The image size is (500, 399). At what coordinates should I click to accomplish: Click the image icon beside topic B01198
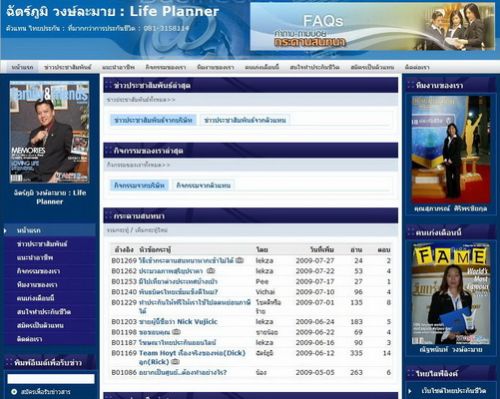pos(176,332)
